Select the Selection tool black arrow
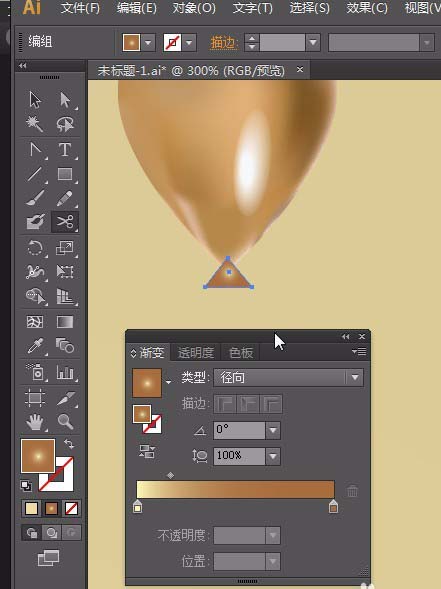Image resolution: width=441 pixels, height=589 pixels. [x=35, y=100]
